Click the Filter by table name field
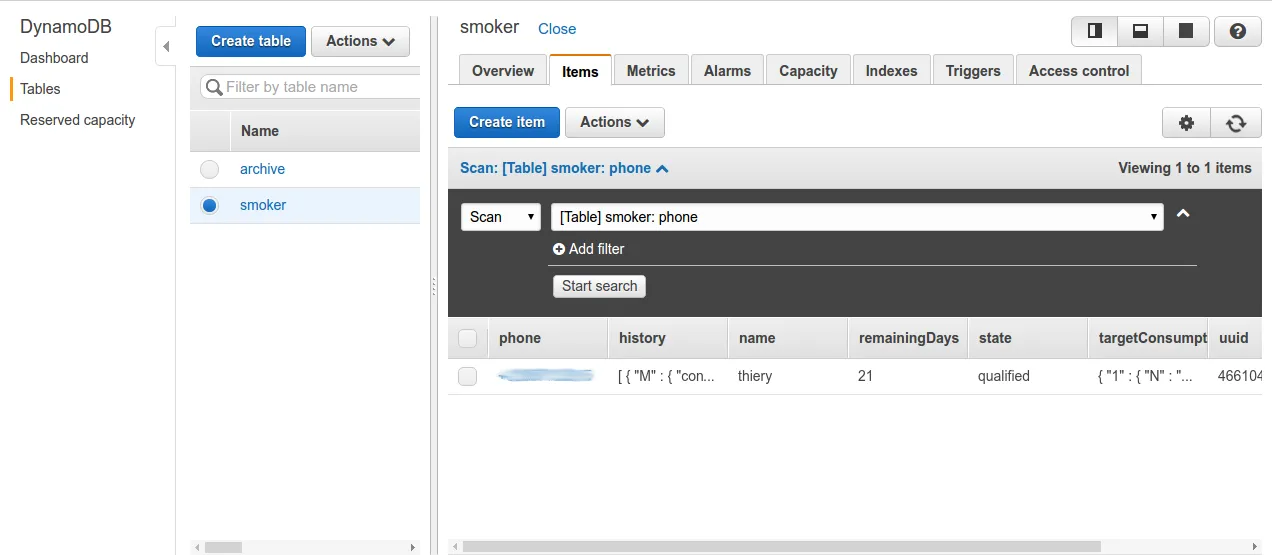1272x555 pixels. (310, 87)
